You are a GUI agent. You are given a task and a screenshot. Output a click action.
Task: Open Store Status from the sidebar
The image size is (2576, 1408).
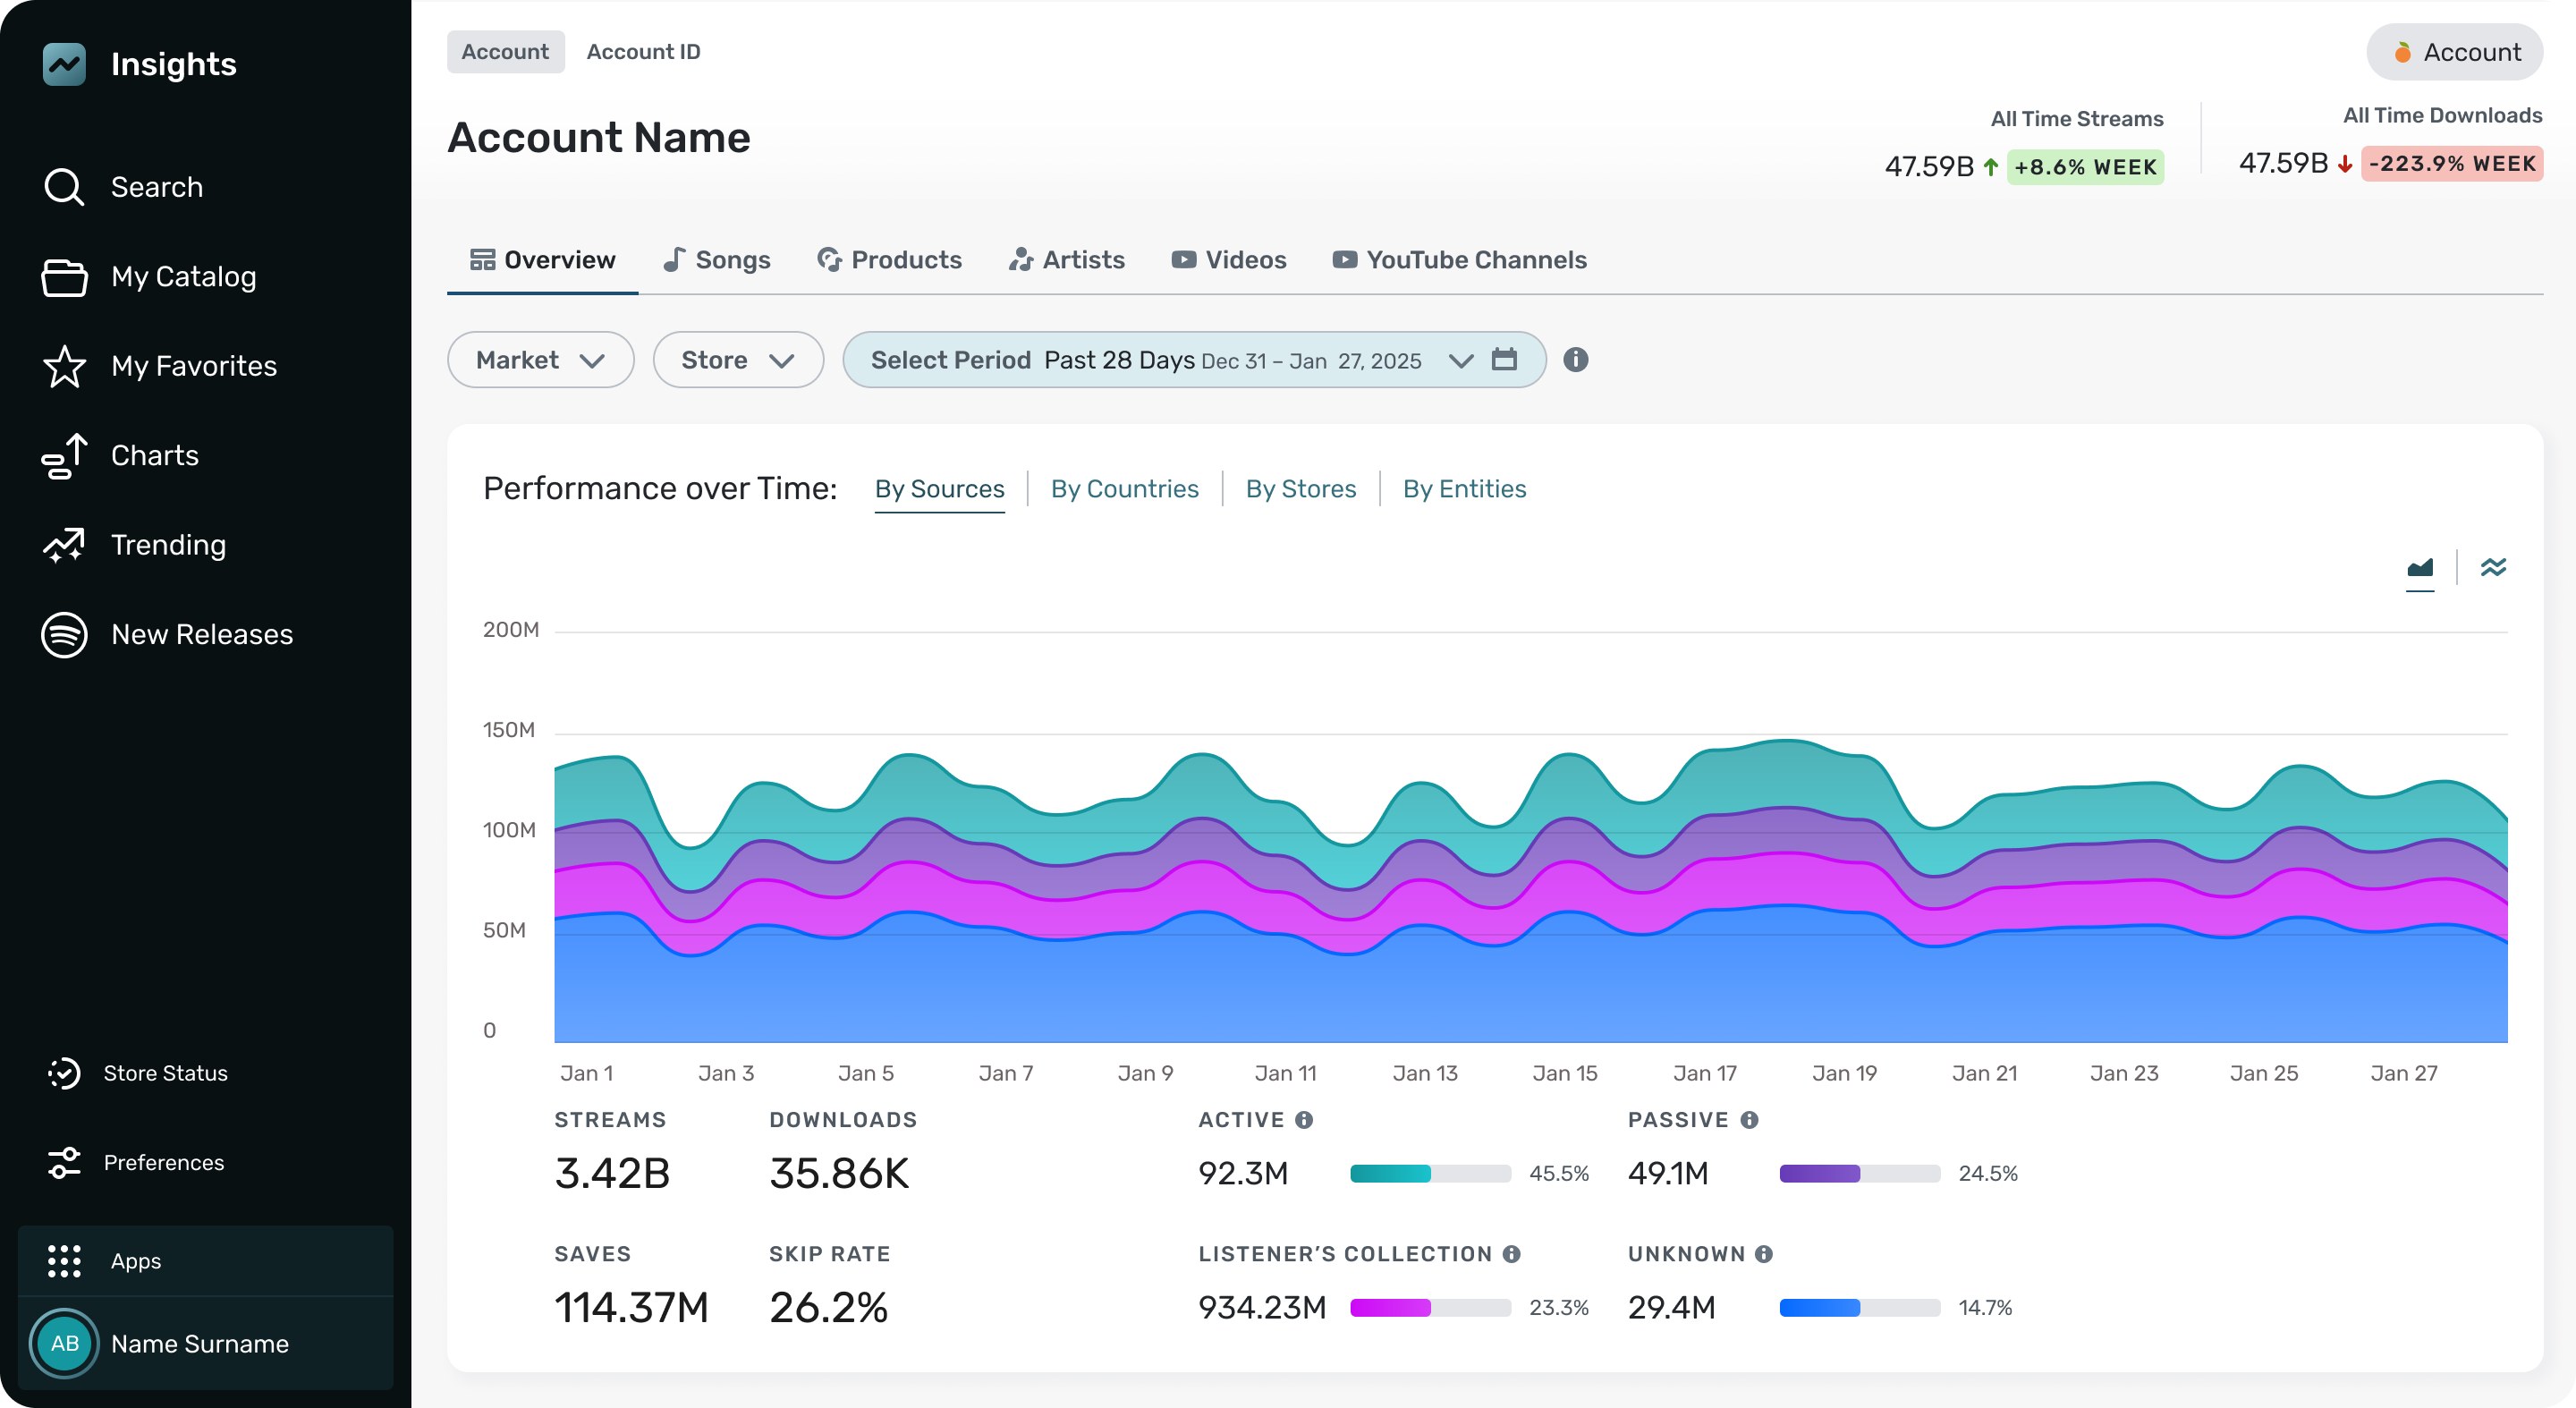pyautogui.click(x=165, y=1072)
